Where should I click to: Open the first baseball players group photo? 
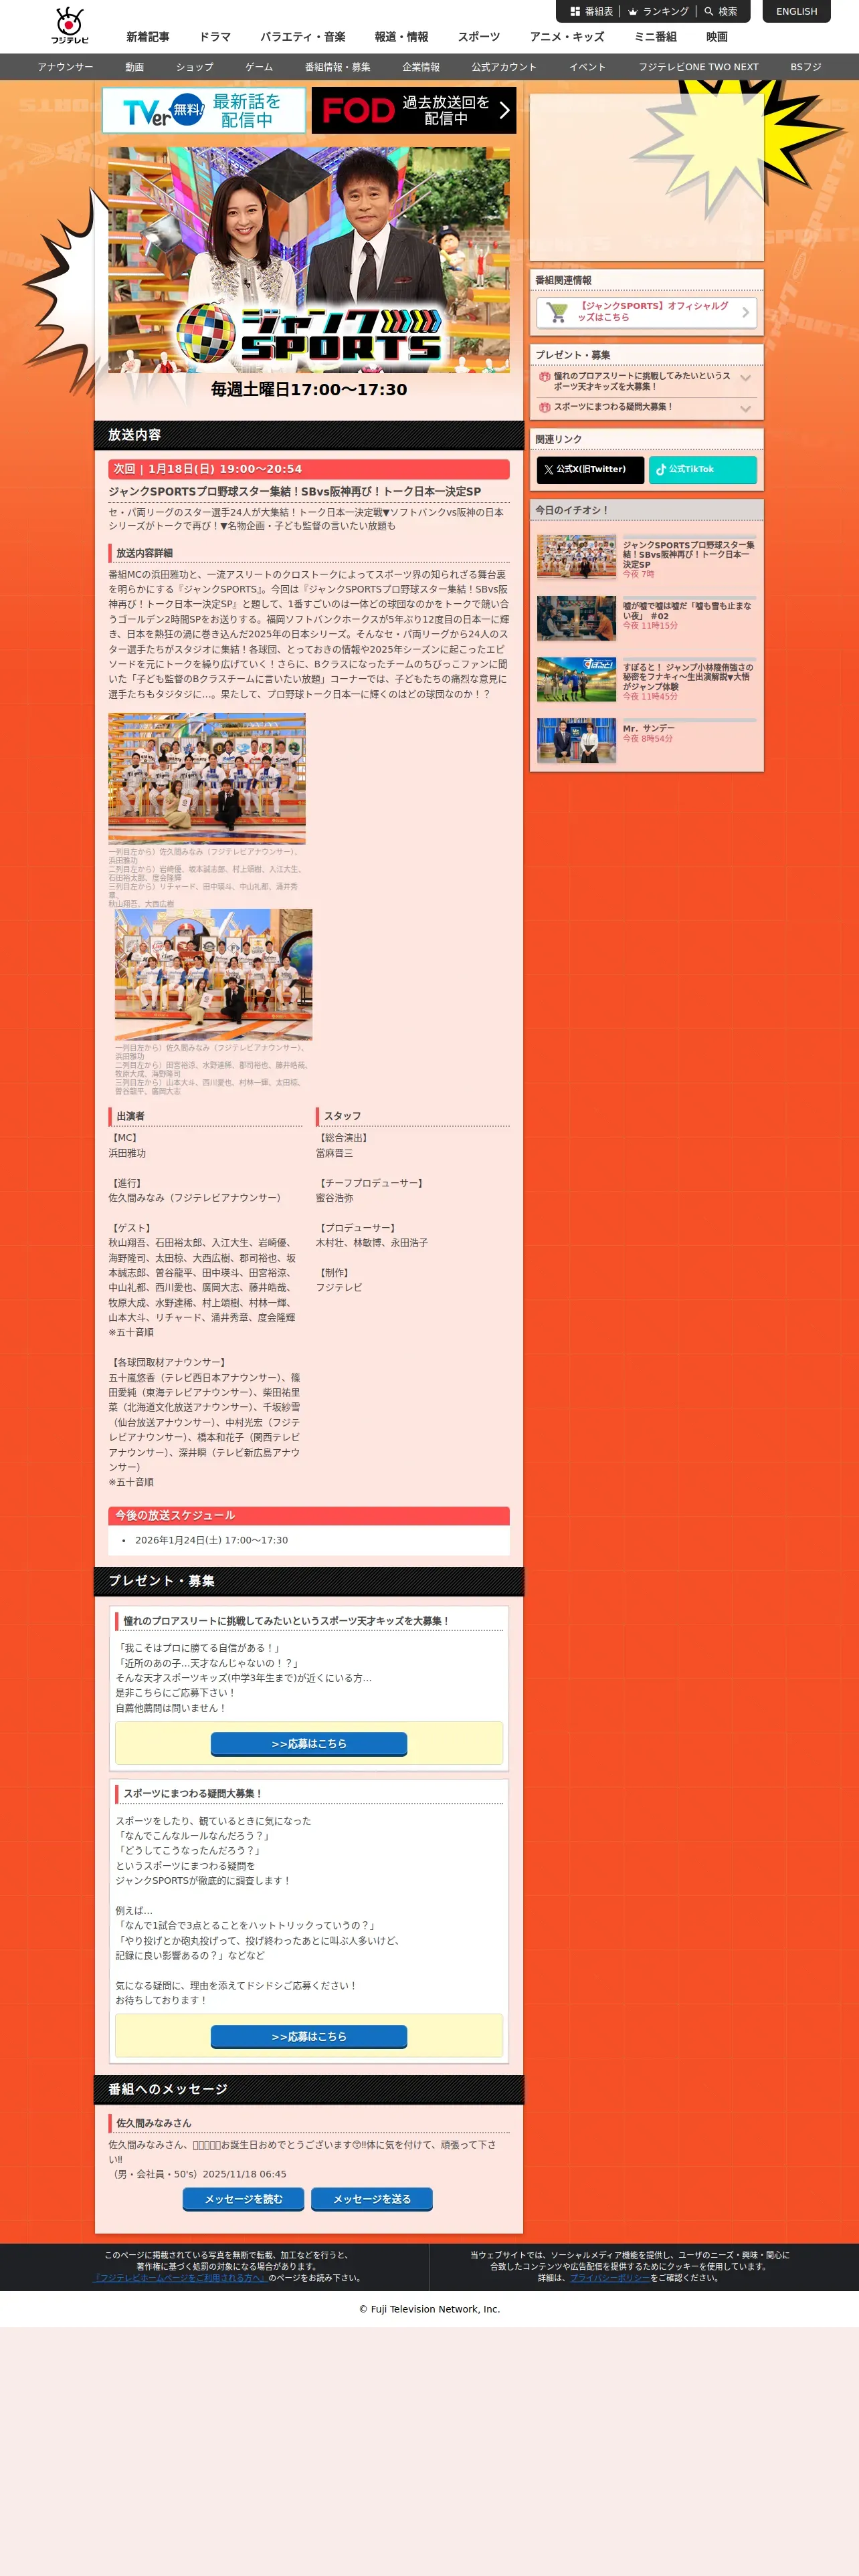click(207, 778)
